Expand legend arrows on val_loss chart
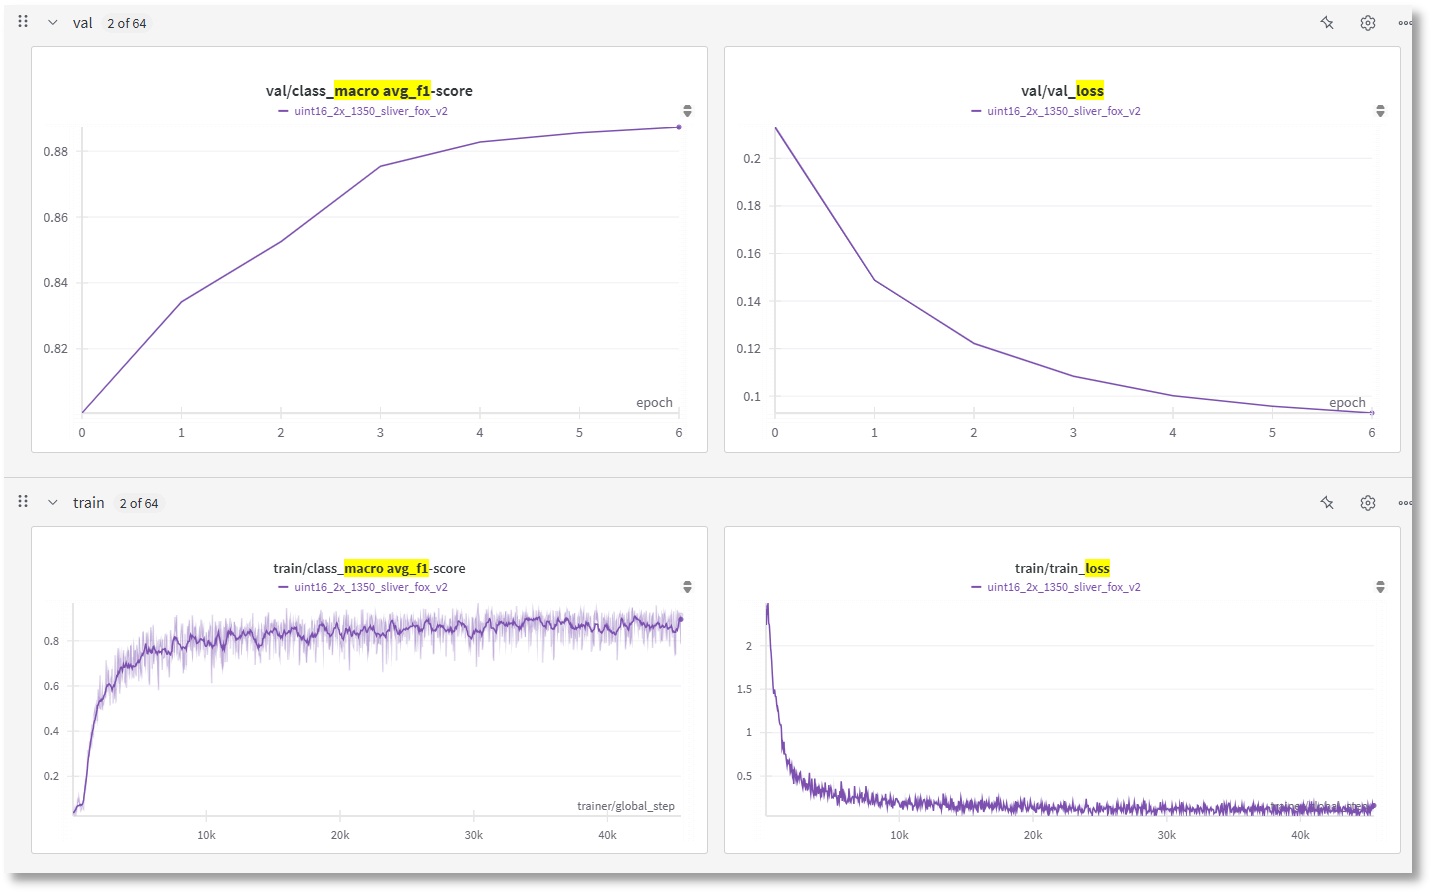This screenshot has height=894, width=1433. click(1380, 111)
